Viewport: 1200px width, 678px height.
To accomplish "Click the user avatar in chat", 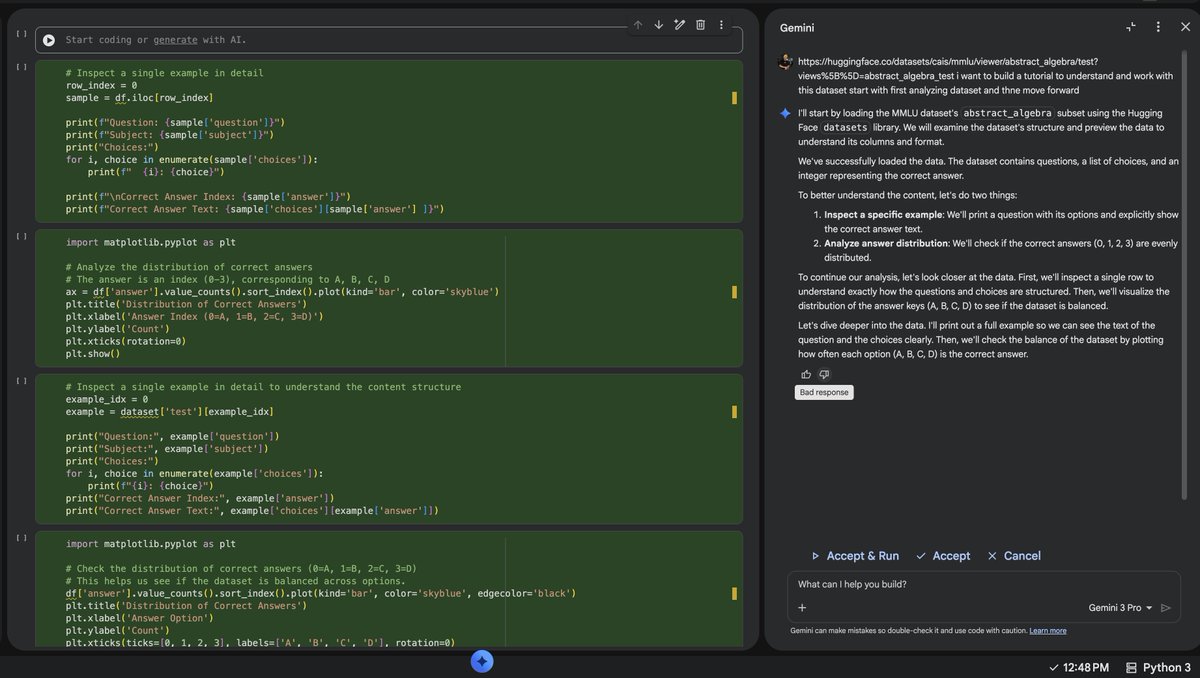I will 785,62.
